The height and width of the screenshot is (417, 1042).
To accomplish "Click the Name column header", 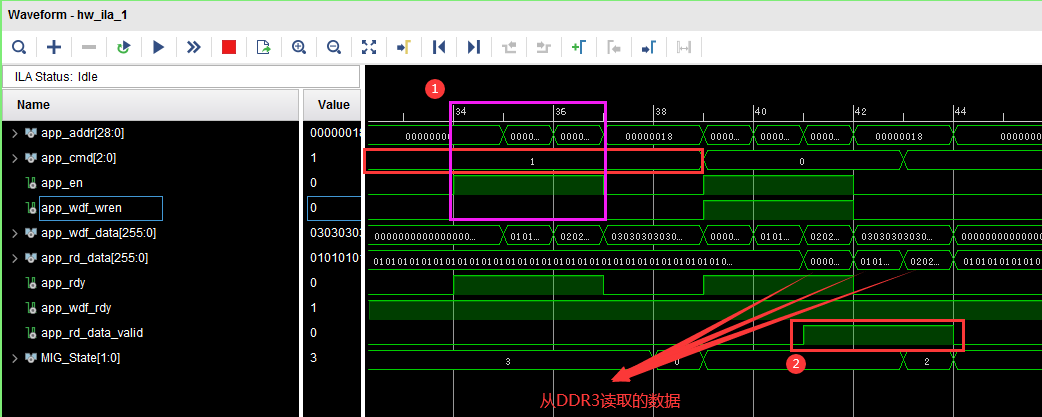I will tap(150, 105).
